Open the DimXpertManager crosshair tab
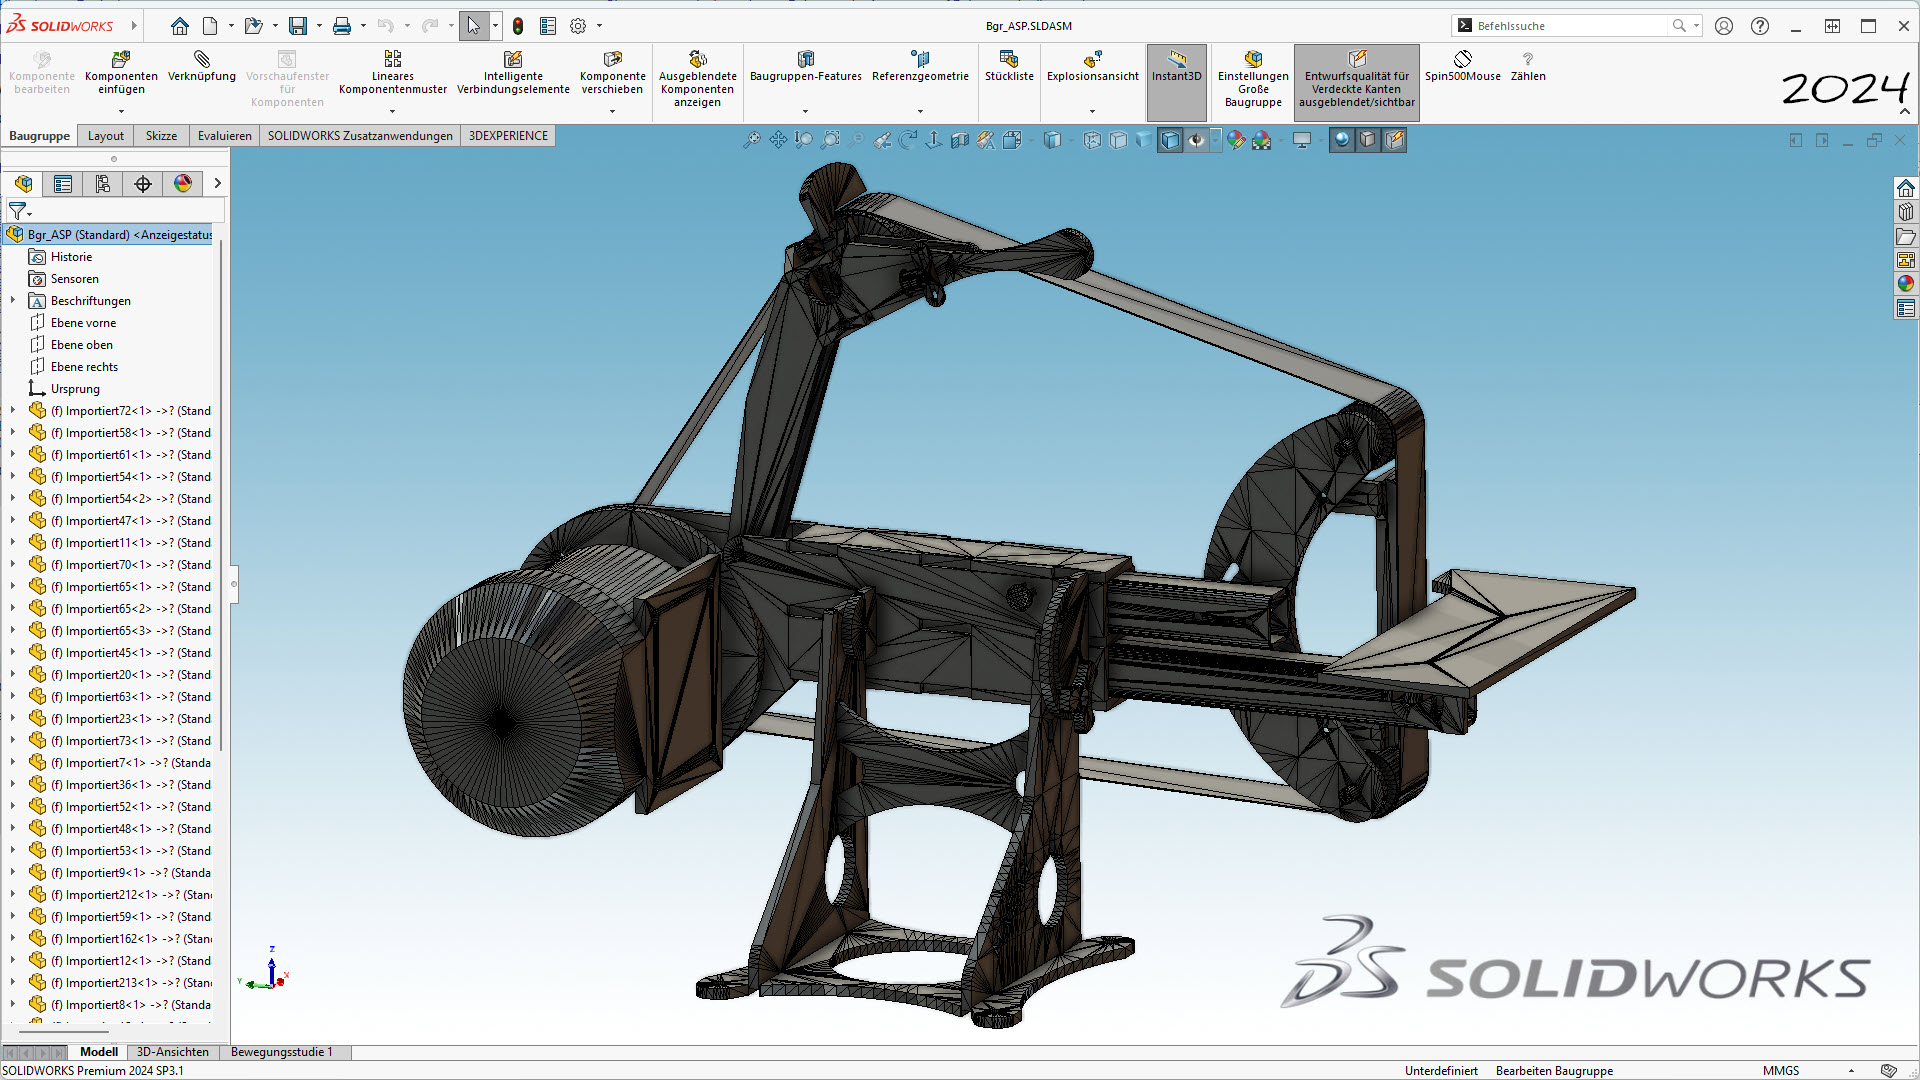Image resolution: width=1920 pixels, height=1080 pixels. pos(143,184)
